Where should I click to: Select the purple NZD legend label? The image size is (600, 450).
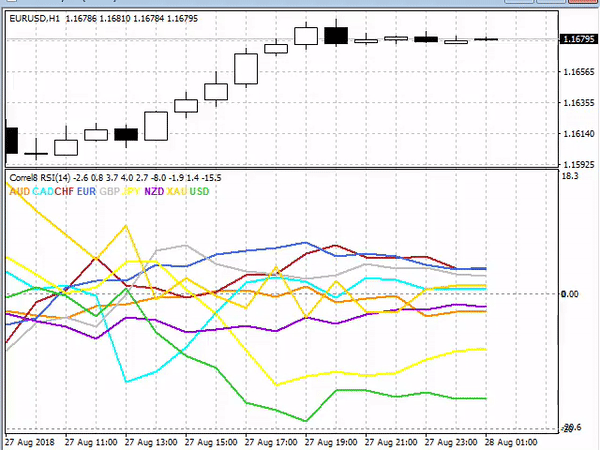154,190
